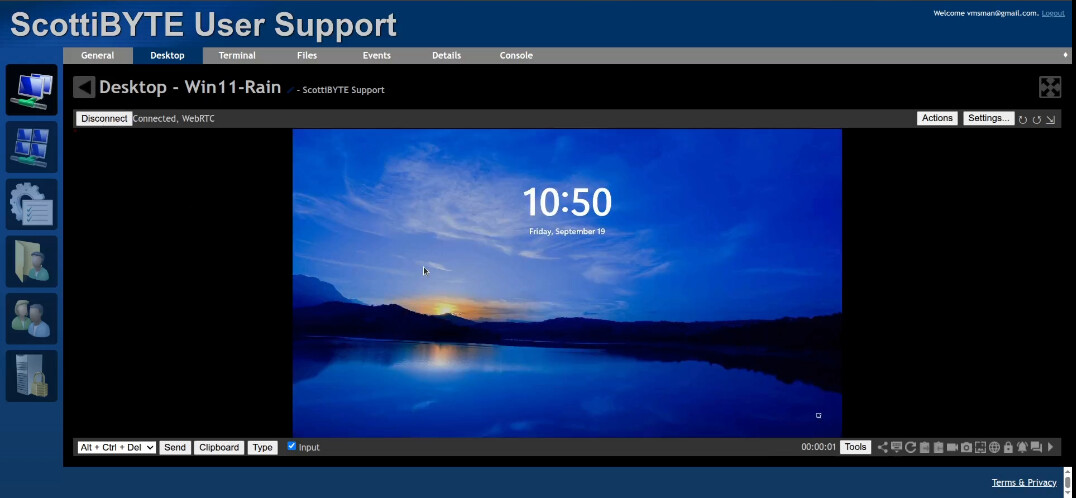1076x498 pixels.
Task: Toggle full screen view icon
Action: point(1050,87)
